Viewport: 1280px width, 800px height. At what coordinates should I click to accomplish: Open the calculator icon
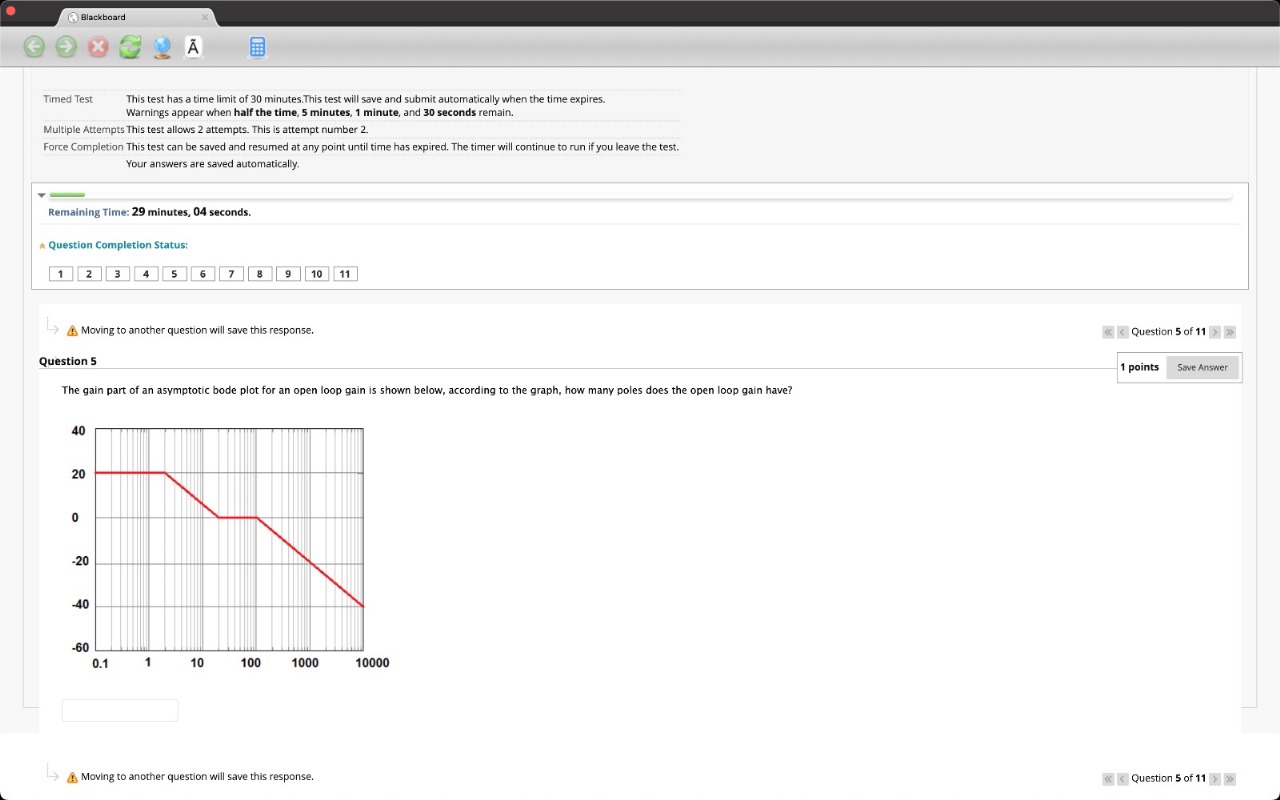pyautogui.click(x=257, y=46)
